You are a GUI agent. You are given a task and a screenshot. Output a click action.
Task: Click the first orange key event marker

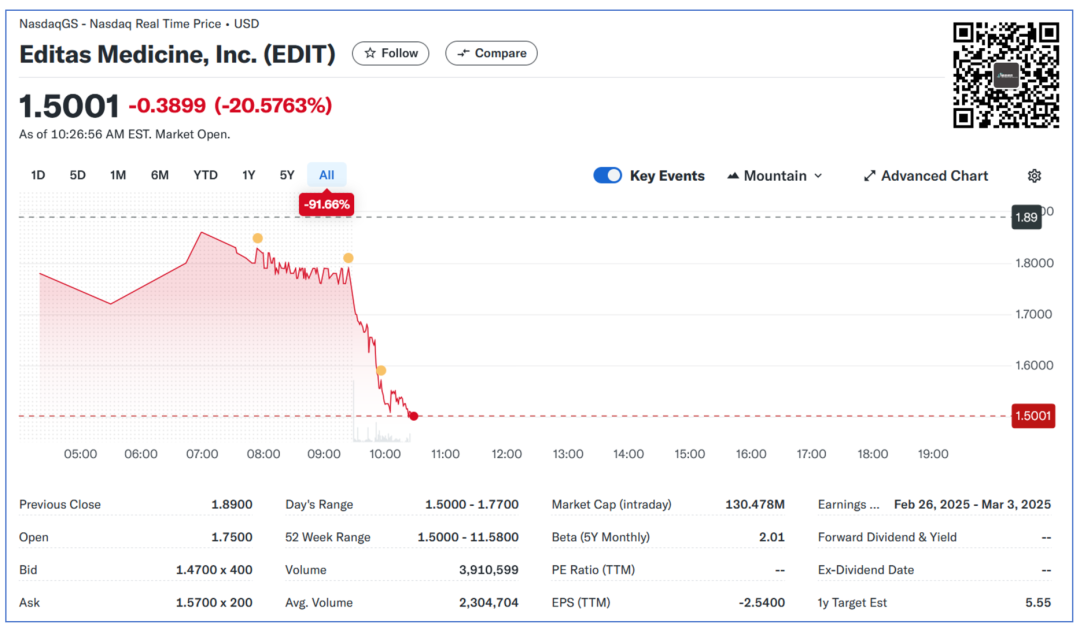257,238
